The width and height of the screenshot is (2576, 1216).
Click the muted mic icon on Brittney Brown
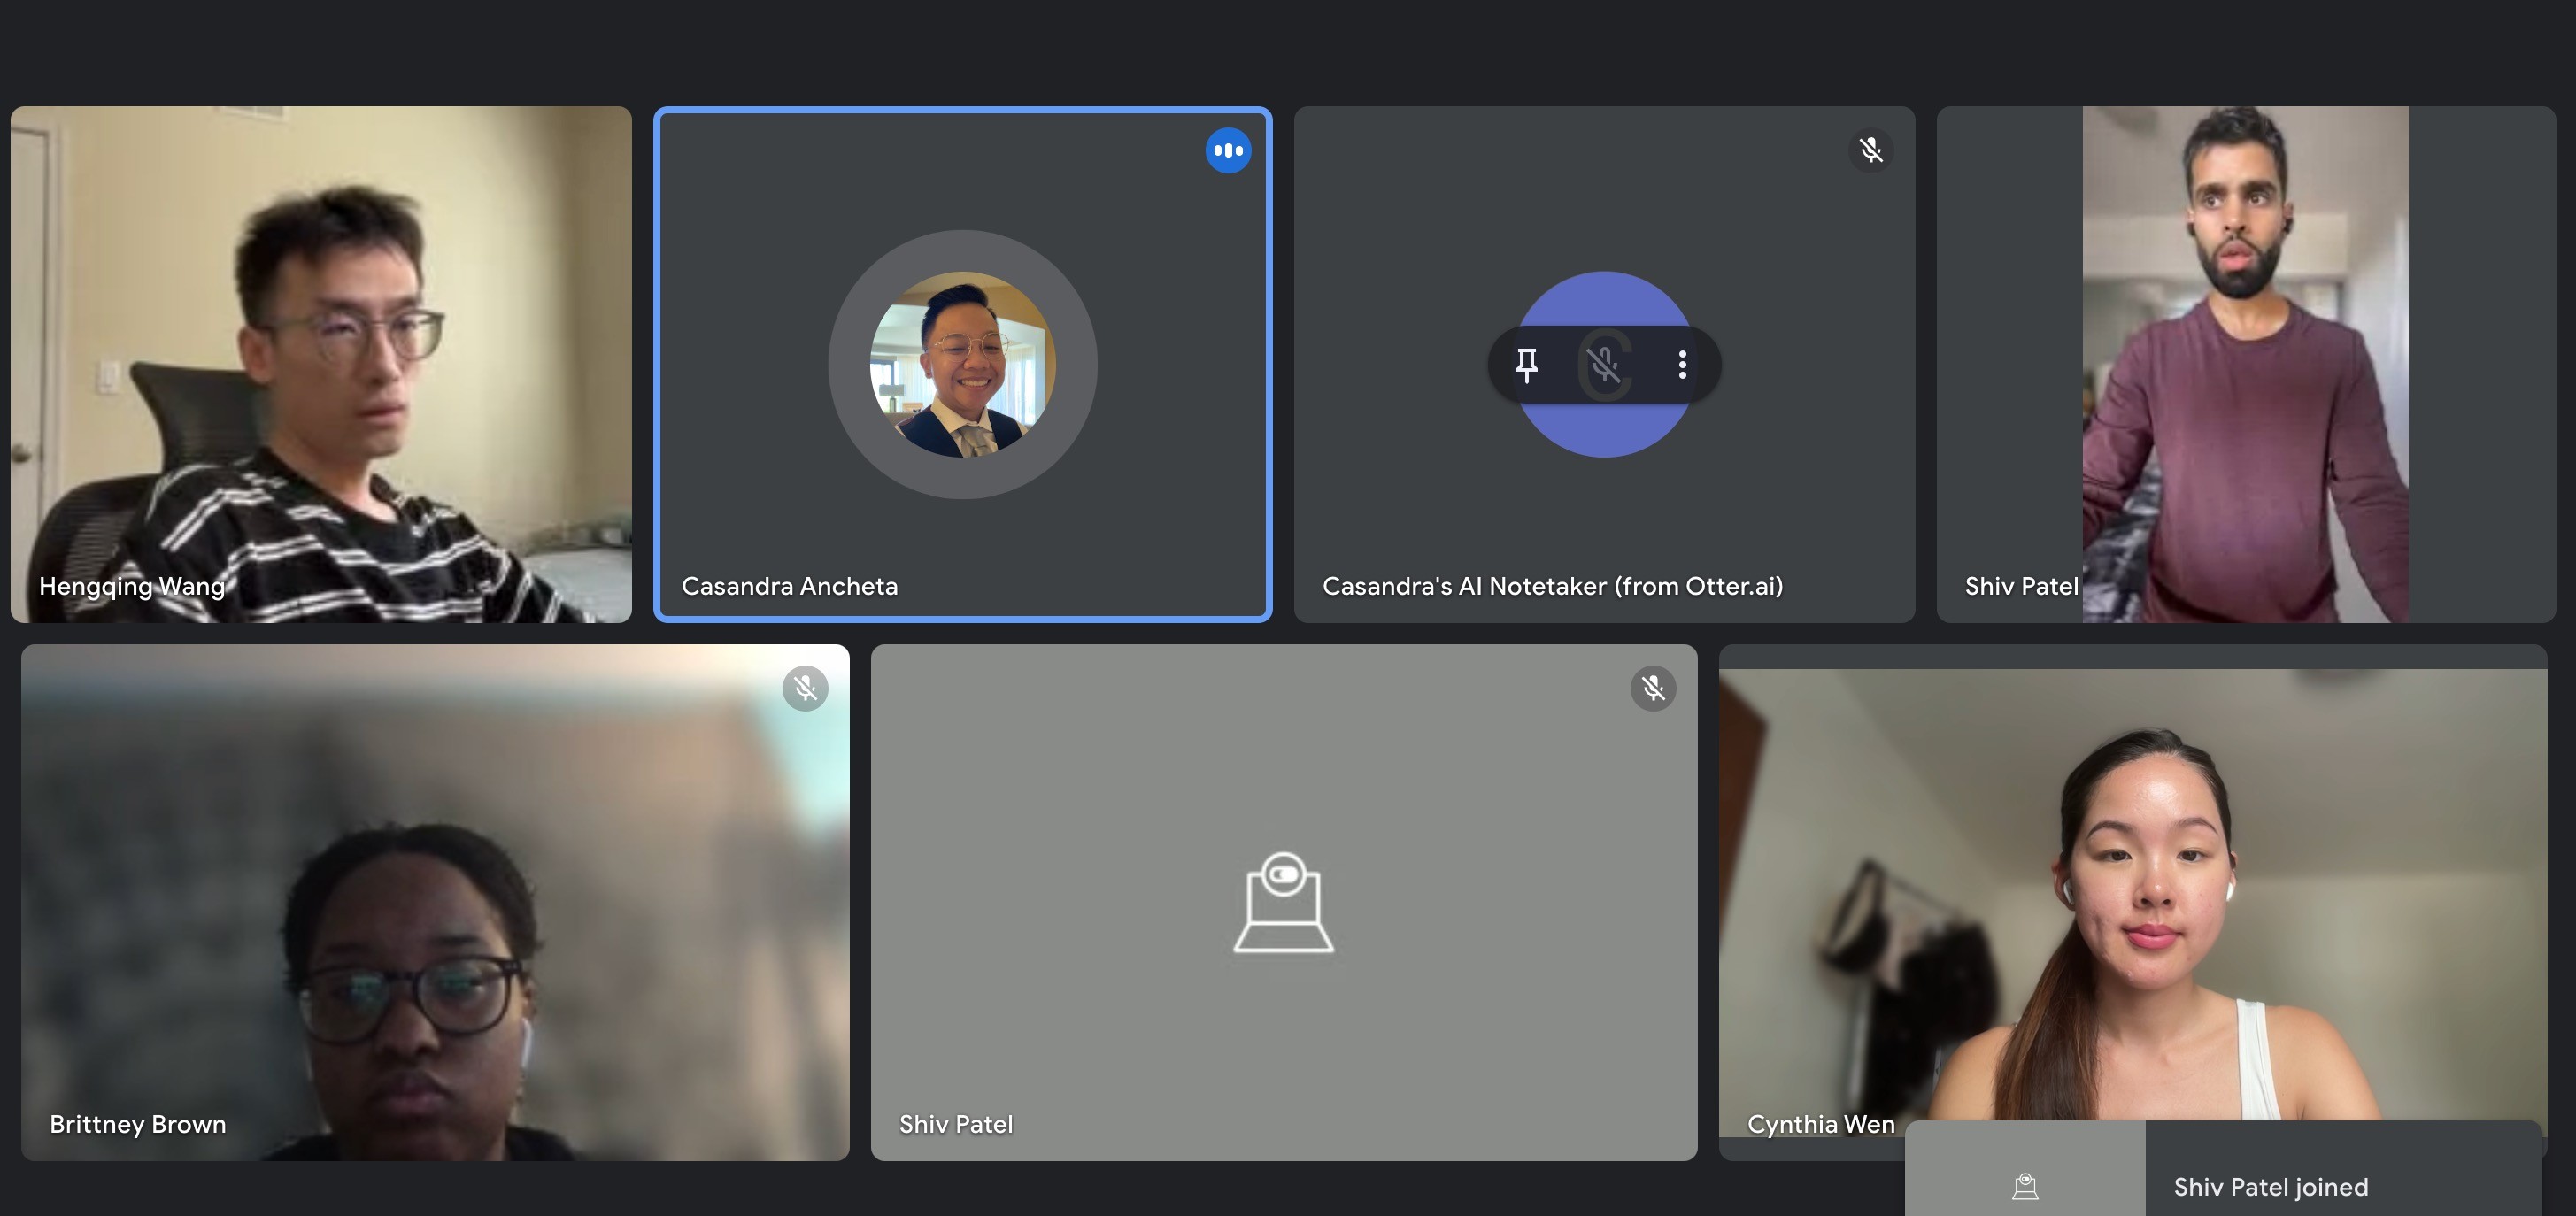tap(805, 688)
